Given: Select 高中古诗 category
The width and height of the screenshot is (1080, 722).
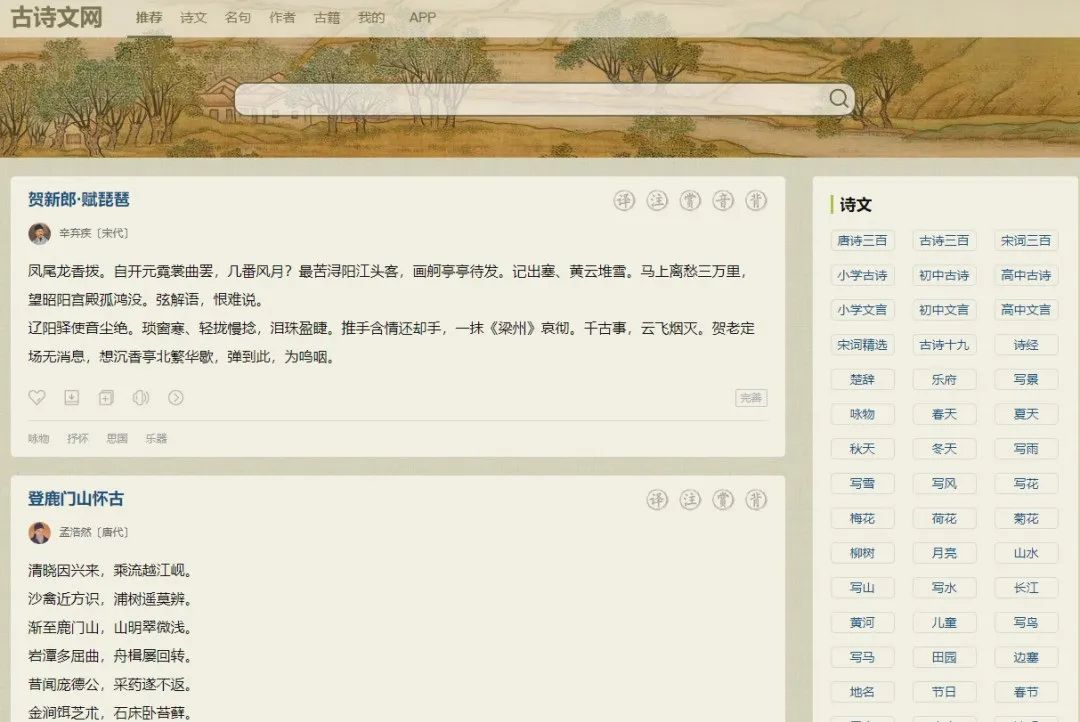Looking at the screenshot, I should pyautogui.click(x=1026, y=276).
